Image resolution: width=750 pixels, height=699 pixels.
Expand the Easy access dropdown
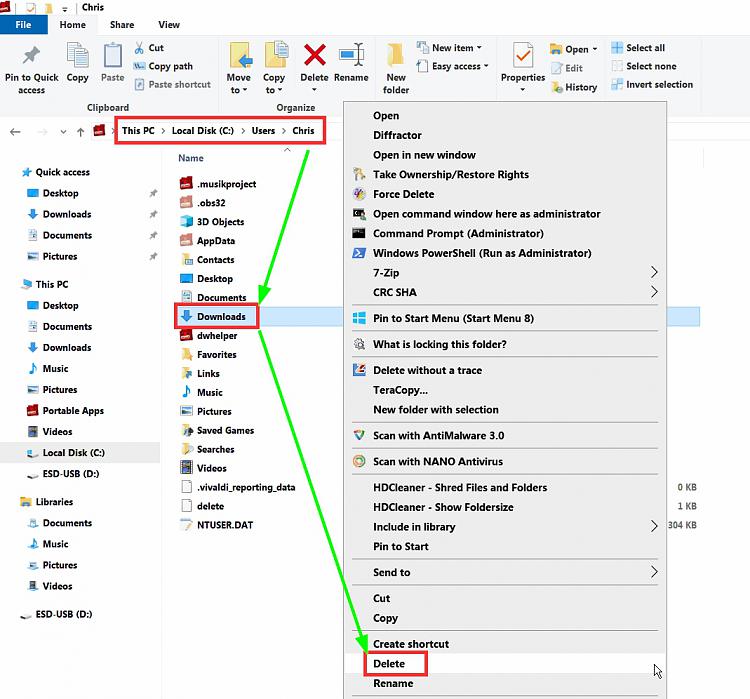point(486,66)
